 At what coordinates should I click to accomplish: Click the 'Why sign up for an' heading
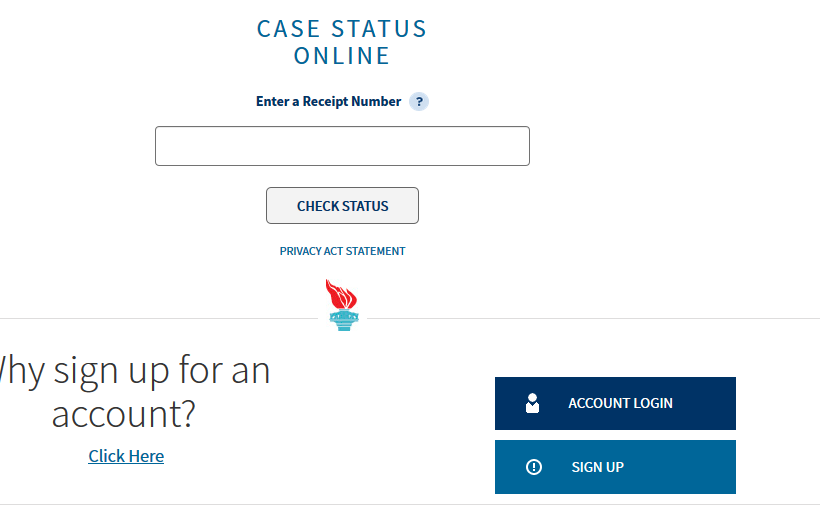tap(135, 371)
